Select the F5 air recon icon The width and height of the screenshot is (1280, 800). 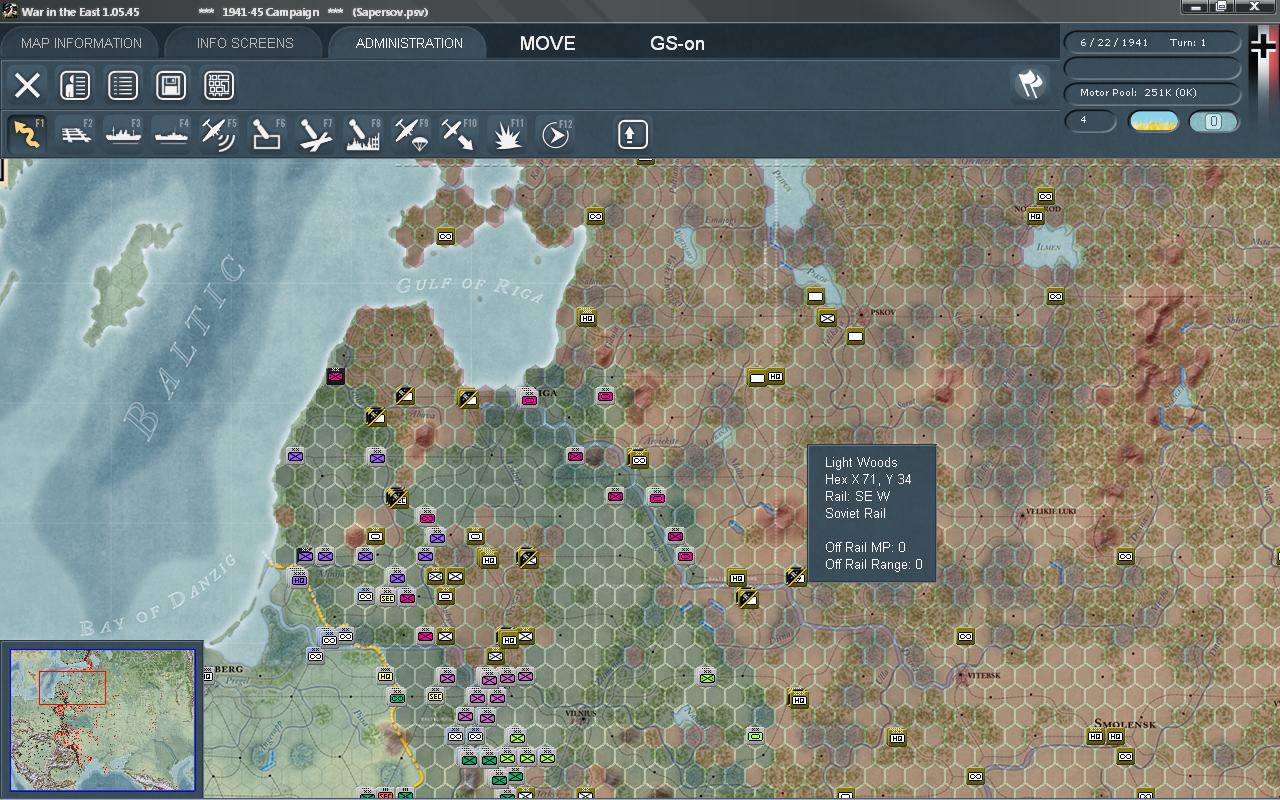click(219, 134)
